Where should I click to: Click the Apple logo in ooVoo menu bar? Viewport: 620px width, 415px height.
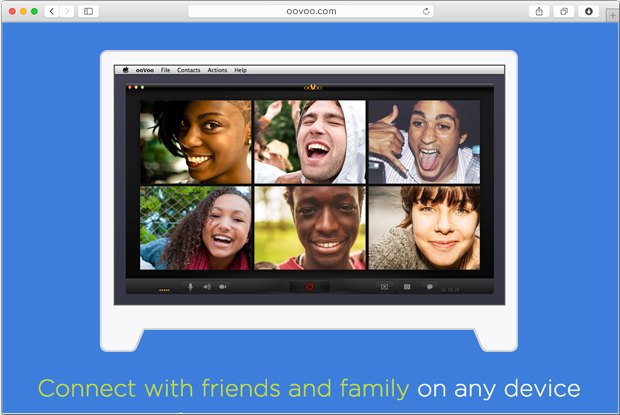[126, 70]
